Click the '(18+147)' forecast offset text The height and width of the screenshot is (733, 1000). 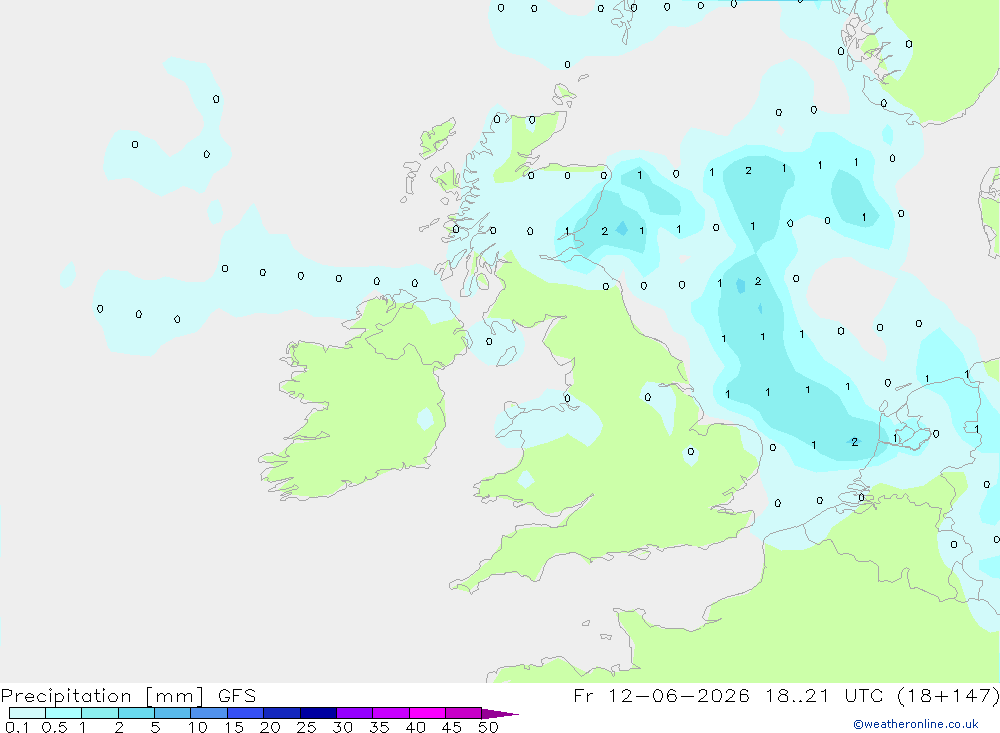pos(948,696)
